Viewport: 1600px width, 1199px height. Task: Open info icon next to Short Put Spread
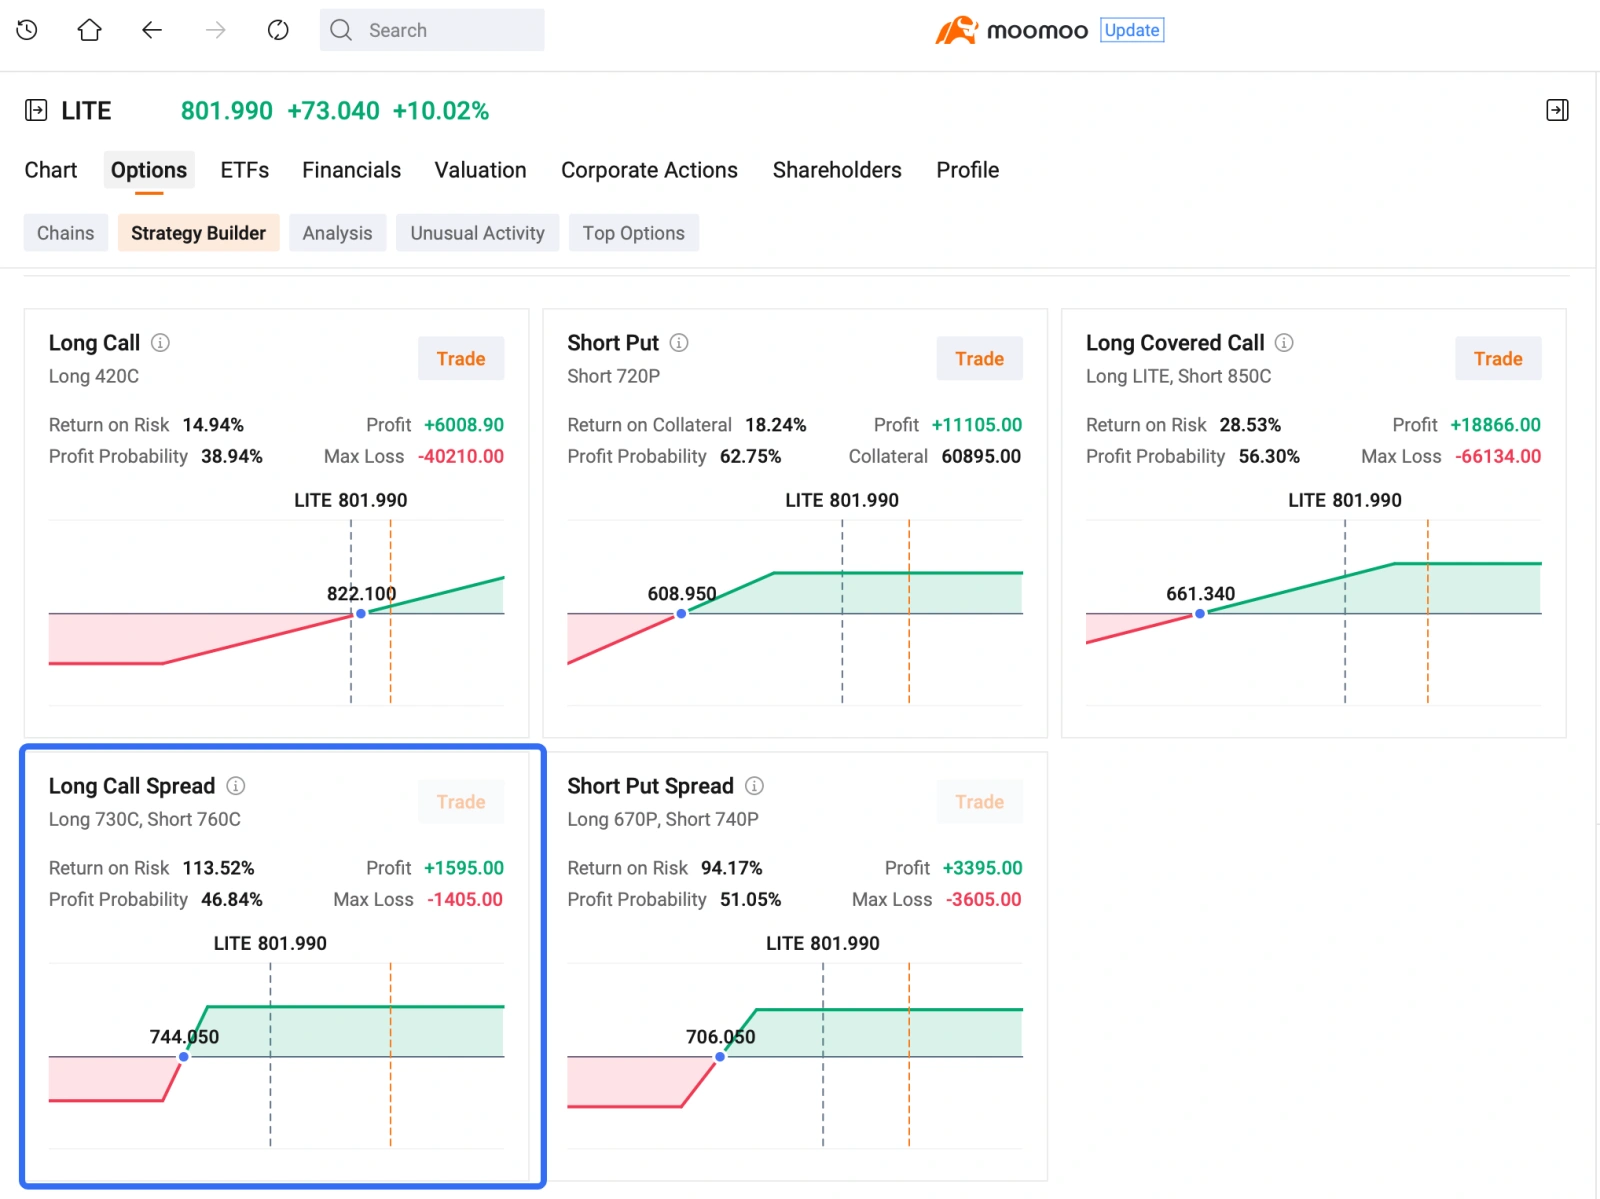pyautogui.click(x=755, y=786)
